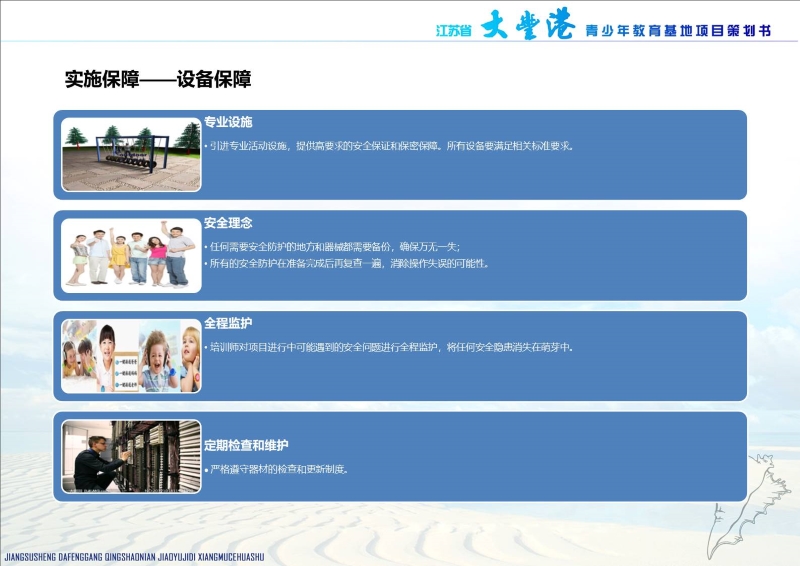Click the group of young people photo

coord(131,255)
